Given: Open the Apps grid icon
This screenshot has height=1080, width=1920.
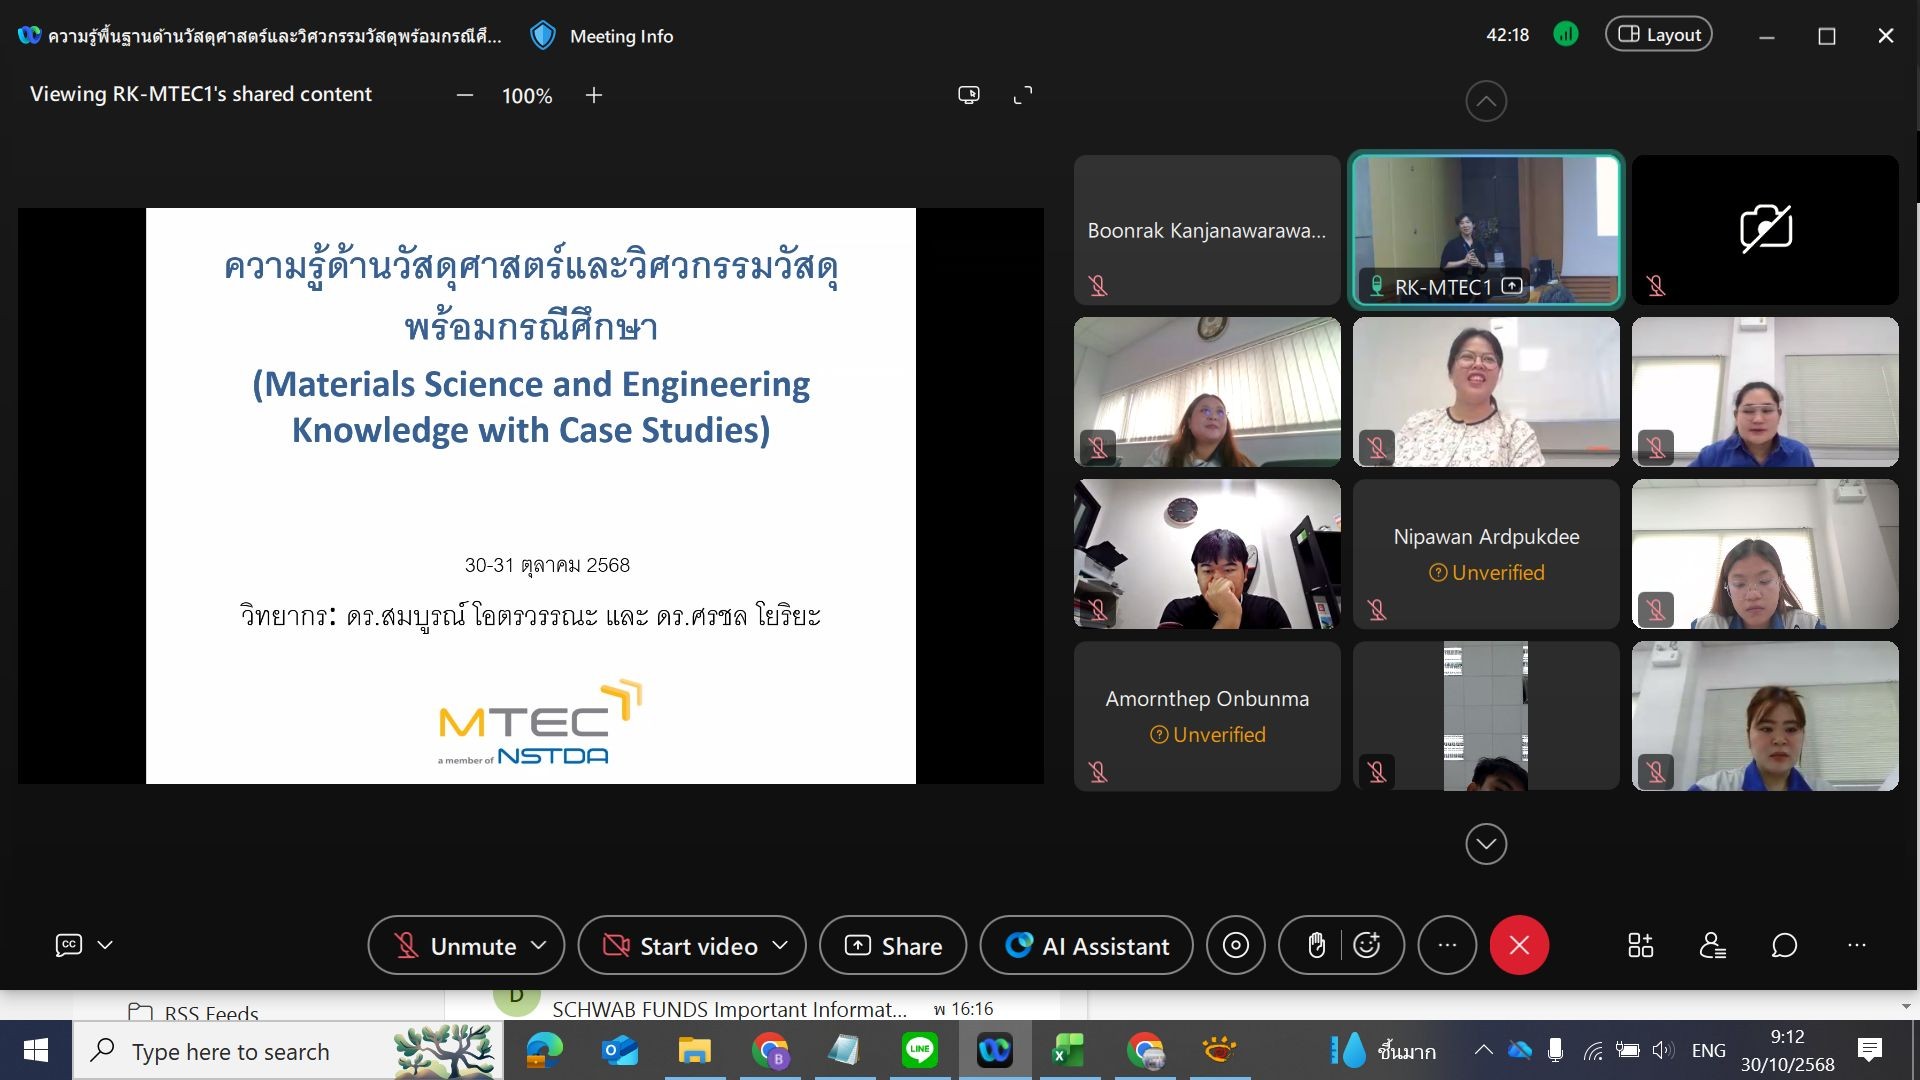Looking at the screenshot, I should point(1640,945).
